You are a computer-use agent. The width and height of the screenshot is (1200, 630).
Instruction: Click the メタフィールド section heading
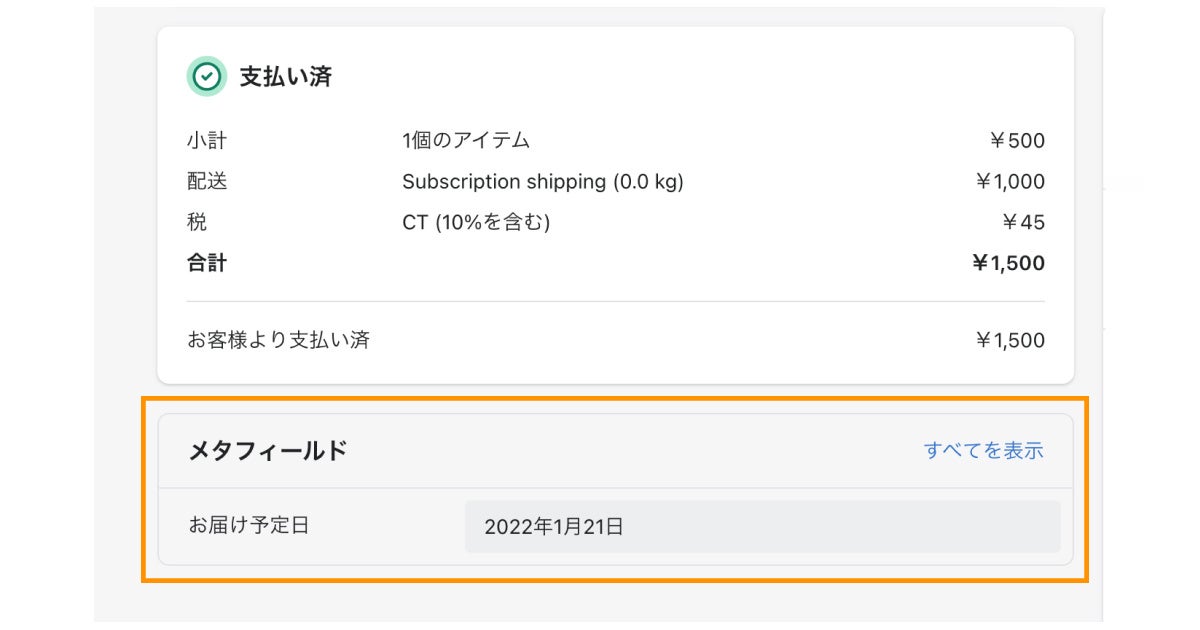point(268,451)
